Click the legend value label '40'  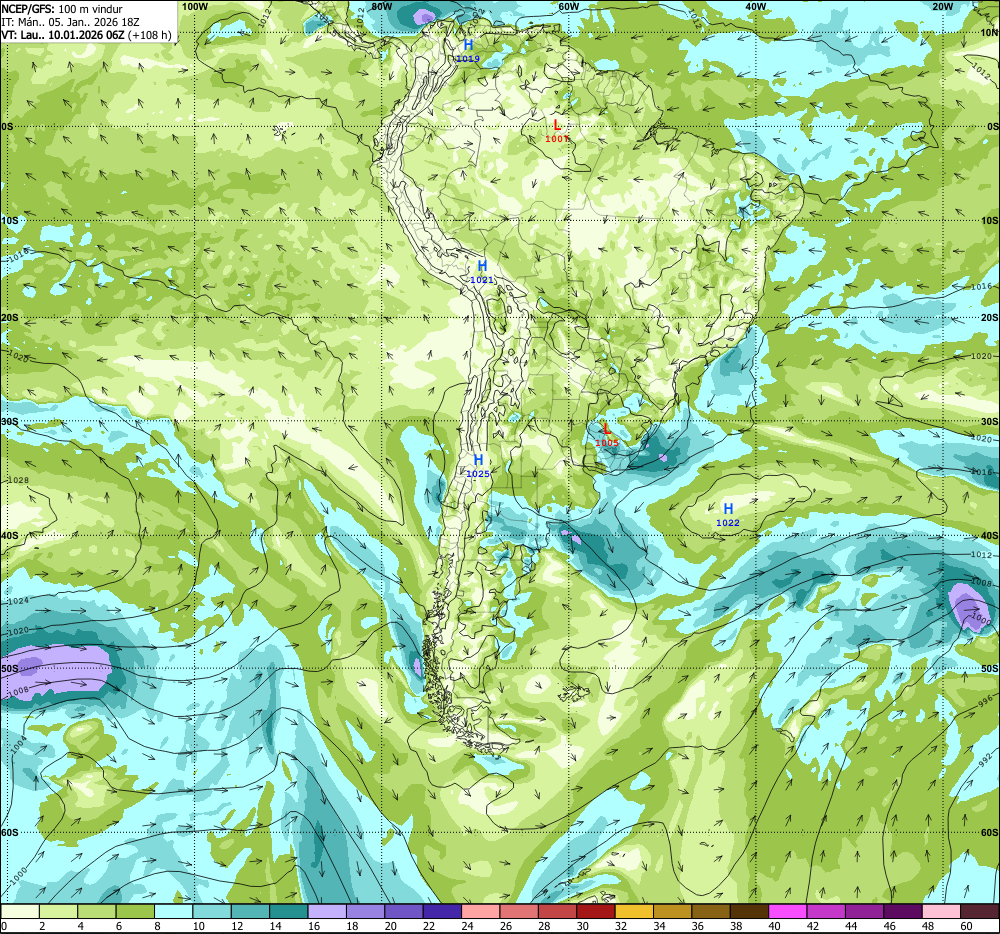coord(774,926)
